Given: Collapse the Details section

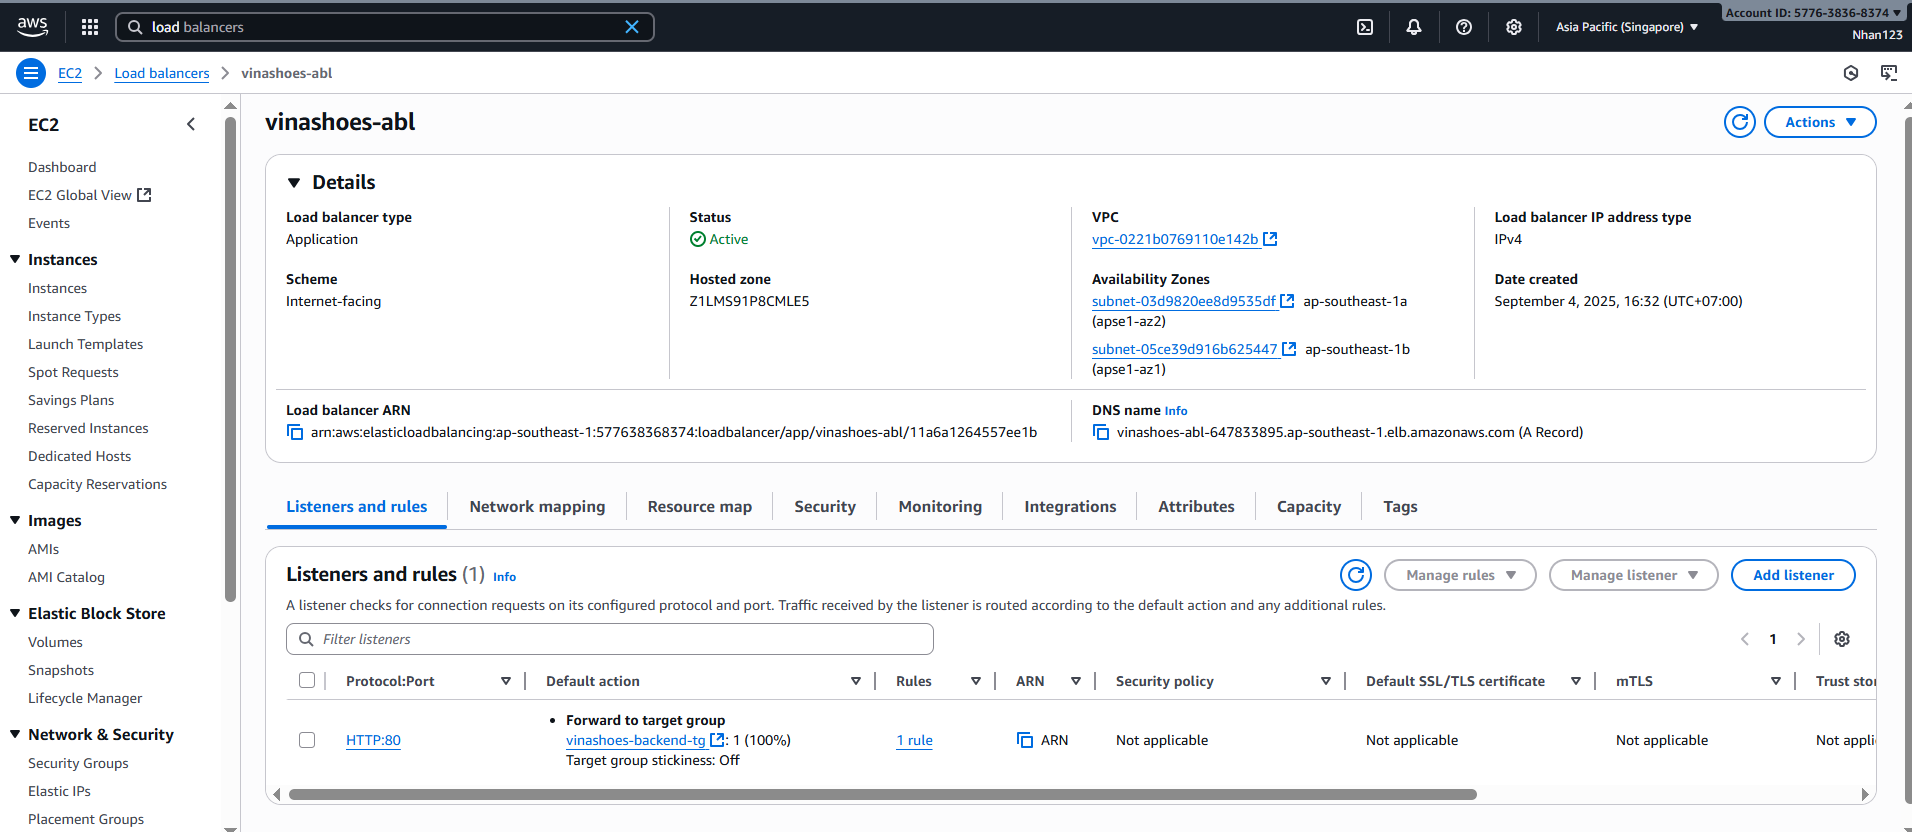Looking at the screenshot, I should click(x=294, y=183).
